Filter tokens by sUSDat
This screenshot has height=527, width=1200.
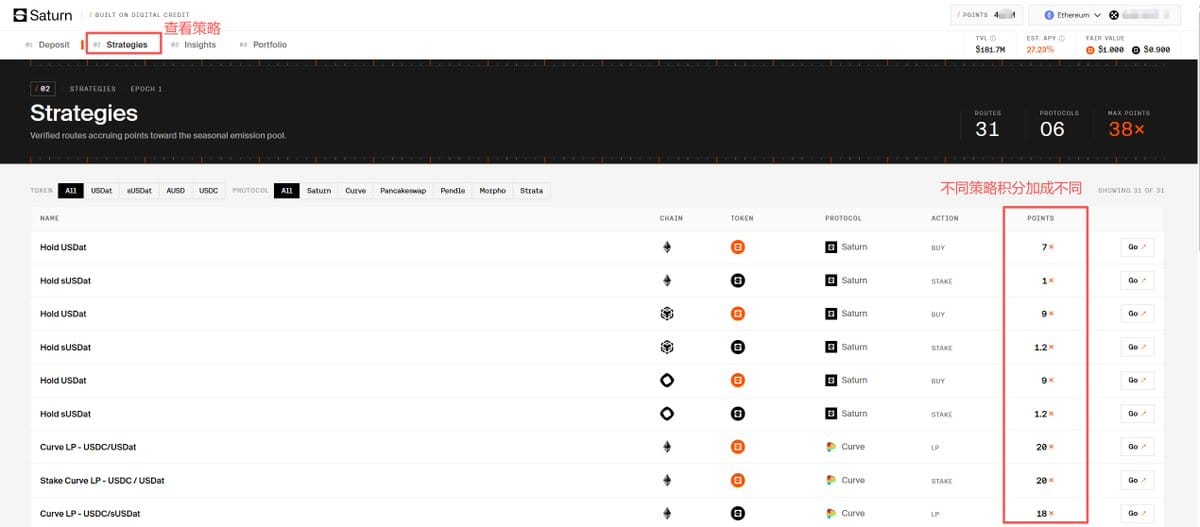139,190
